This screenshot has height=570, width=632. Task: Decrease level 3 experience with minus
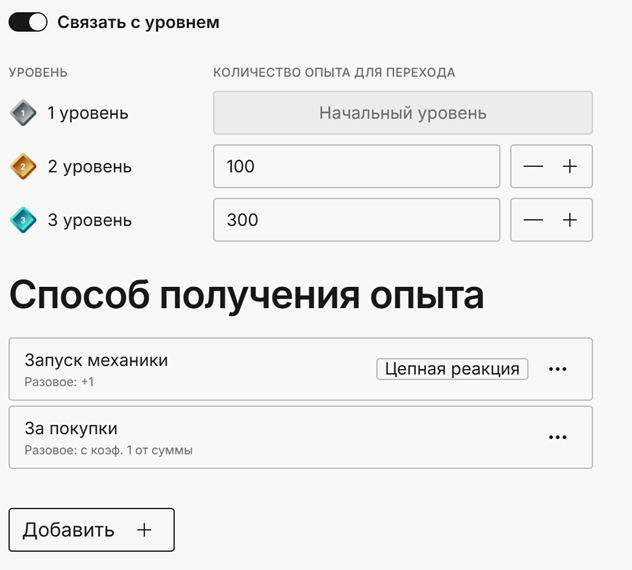(x=533, y=220)
